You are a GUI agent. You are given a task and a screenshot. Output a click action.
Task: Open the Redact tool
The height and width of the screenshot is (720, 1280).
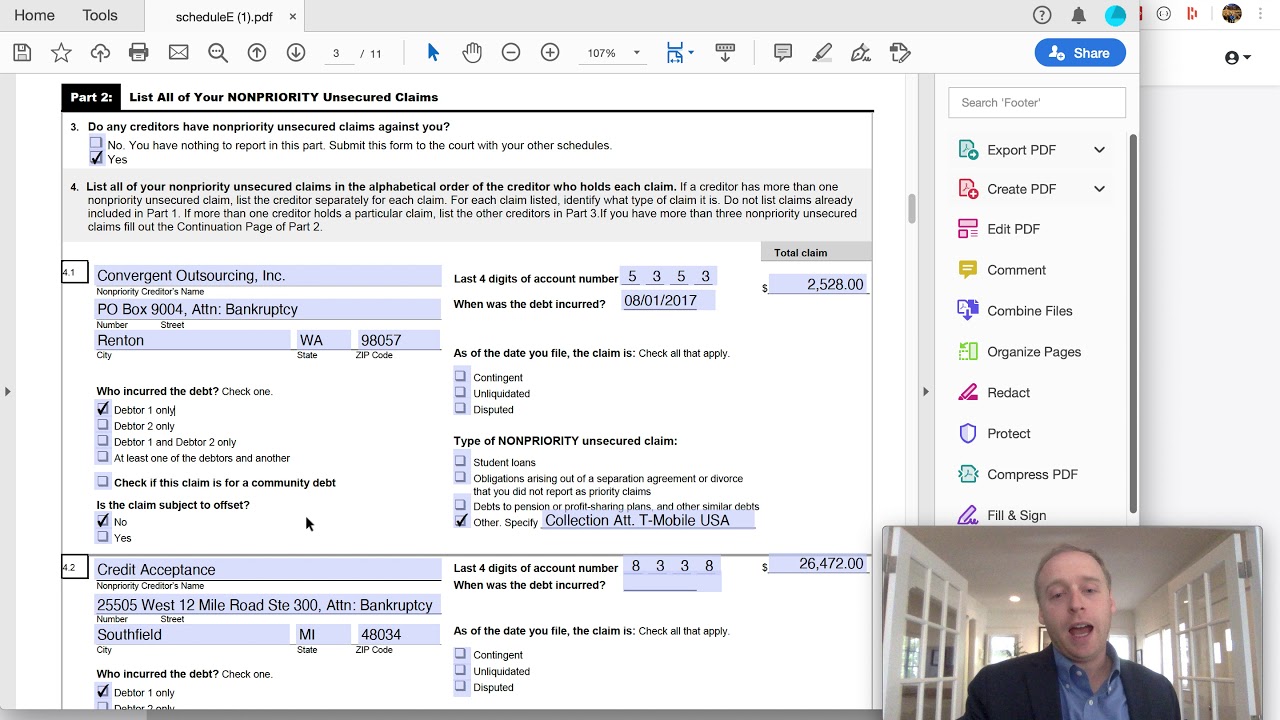click(1008, 393)
